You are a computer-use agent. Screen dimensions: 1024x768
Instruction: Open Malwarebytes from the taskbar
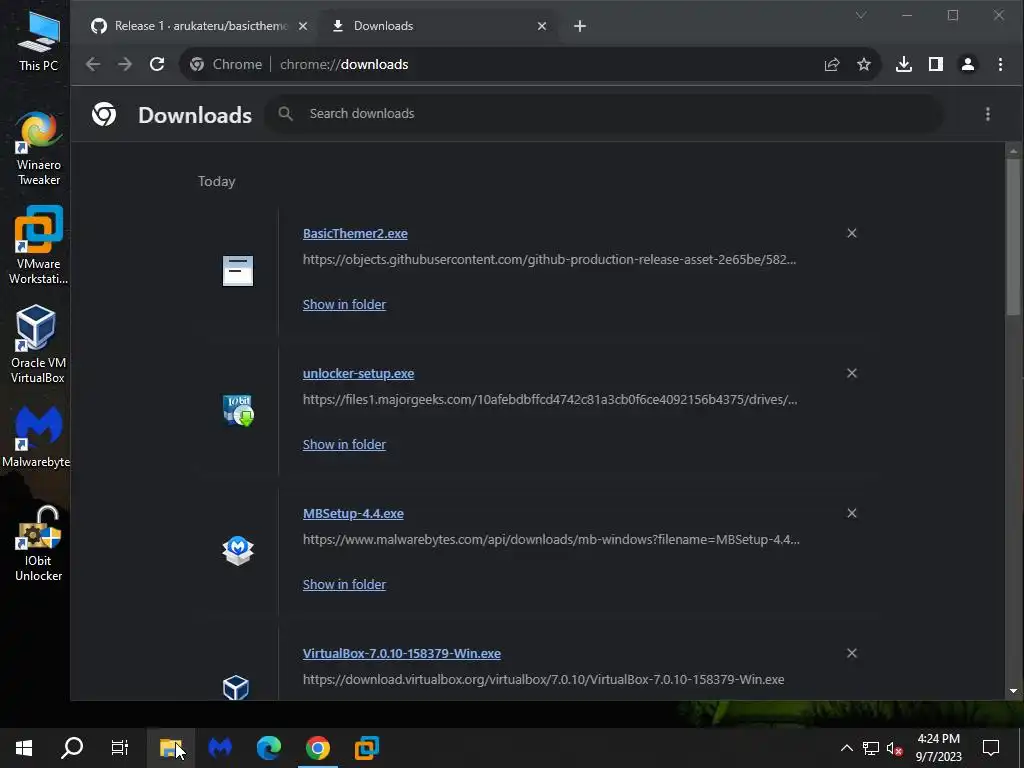pos(220,748)
